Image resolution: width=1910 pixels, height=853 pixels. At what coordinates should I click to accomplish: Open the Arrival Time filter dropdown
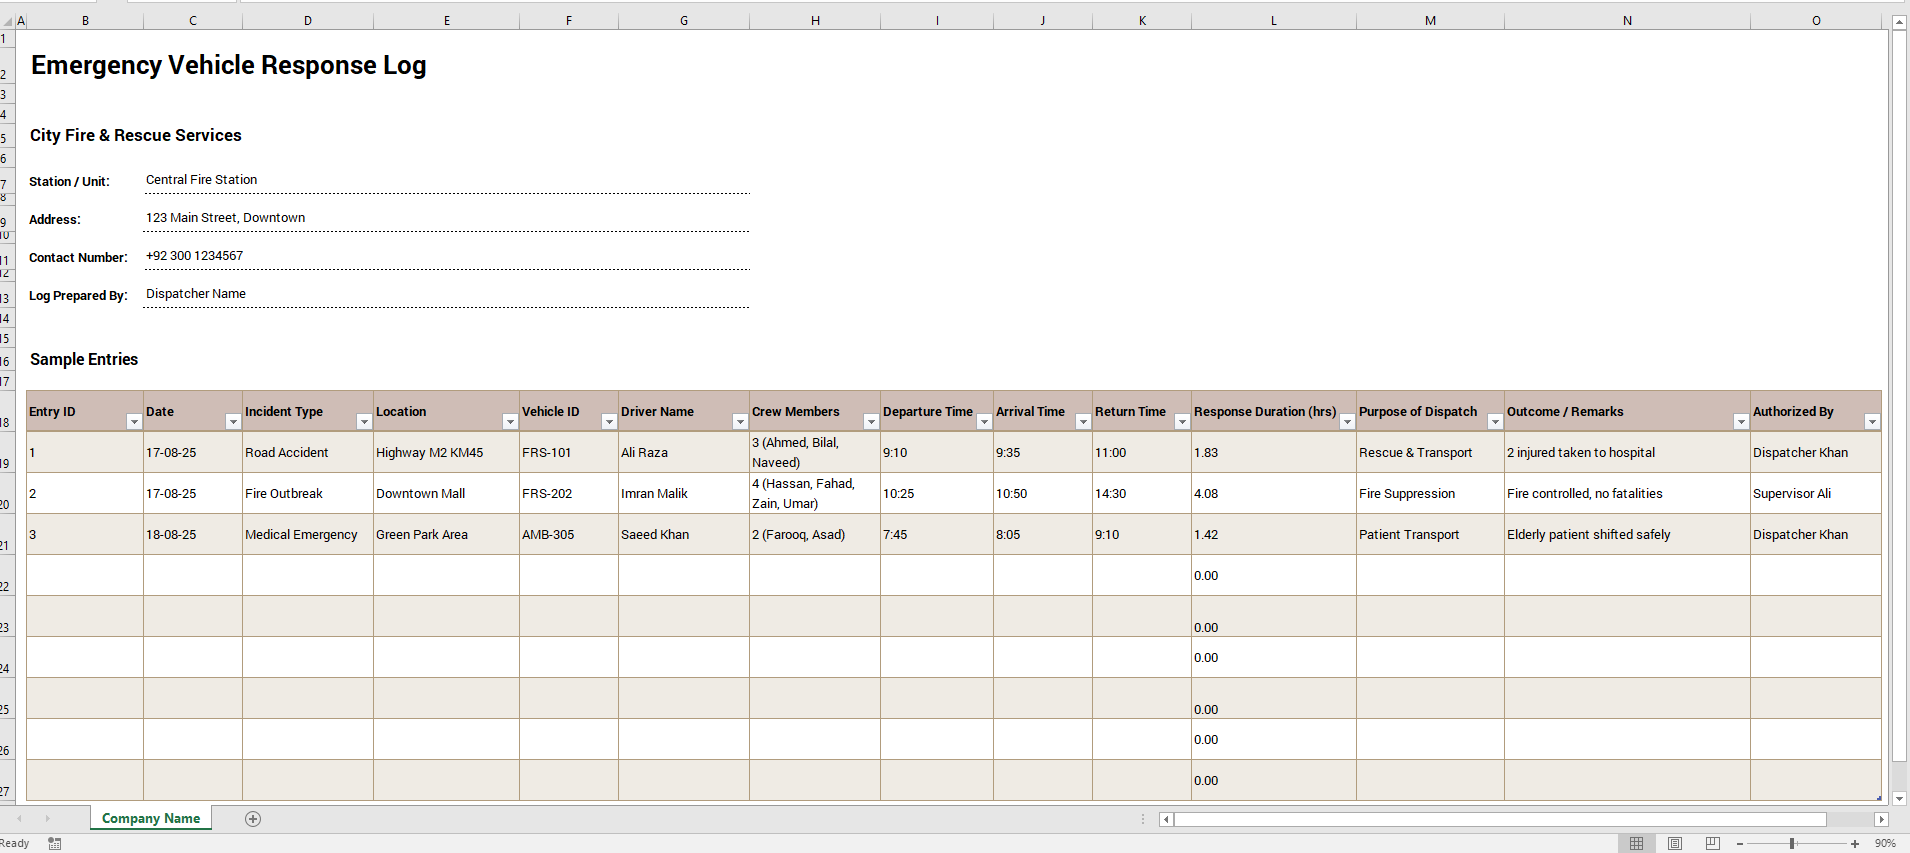click(x=1083, y=422)
